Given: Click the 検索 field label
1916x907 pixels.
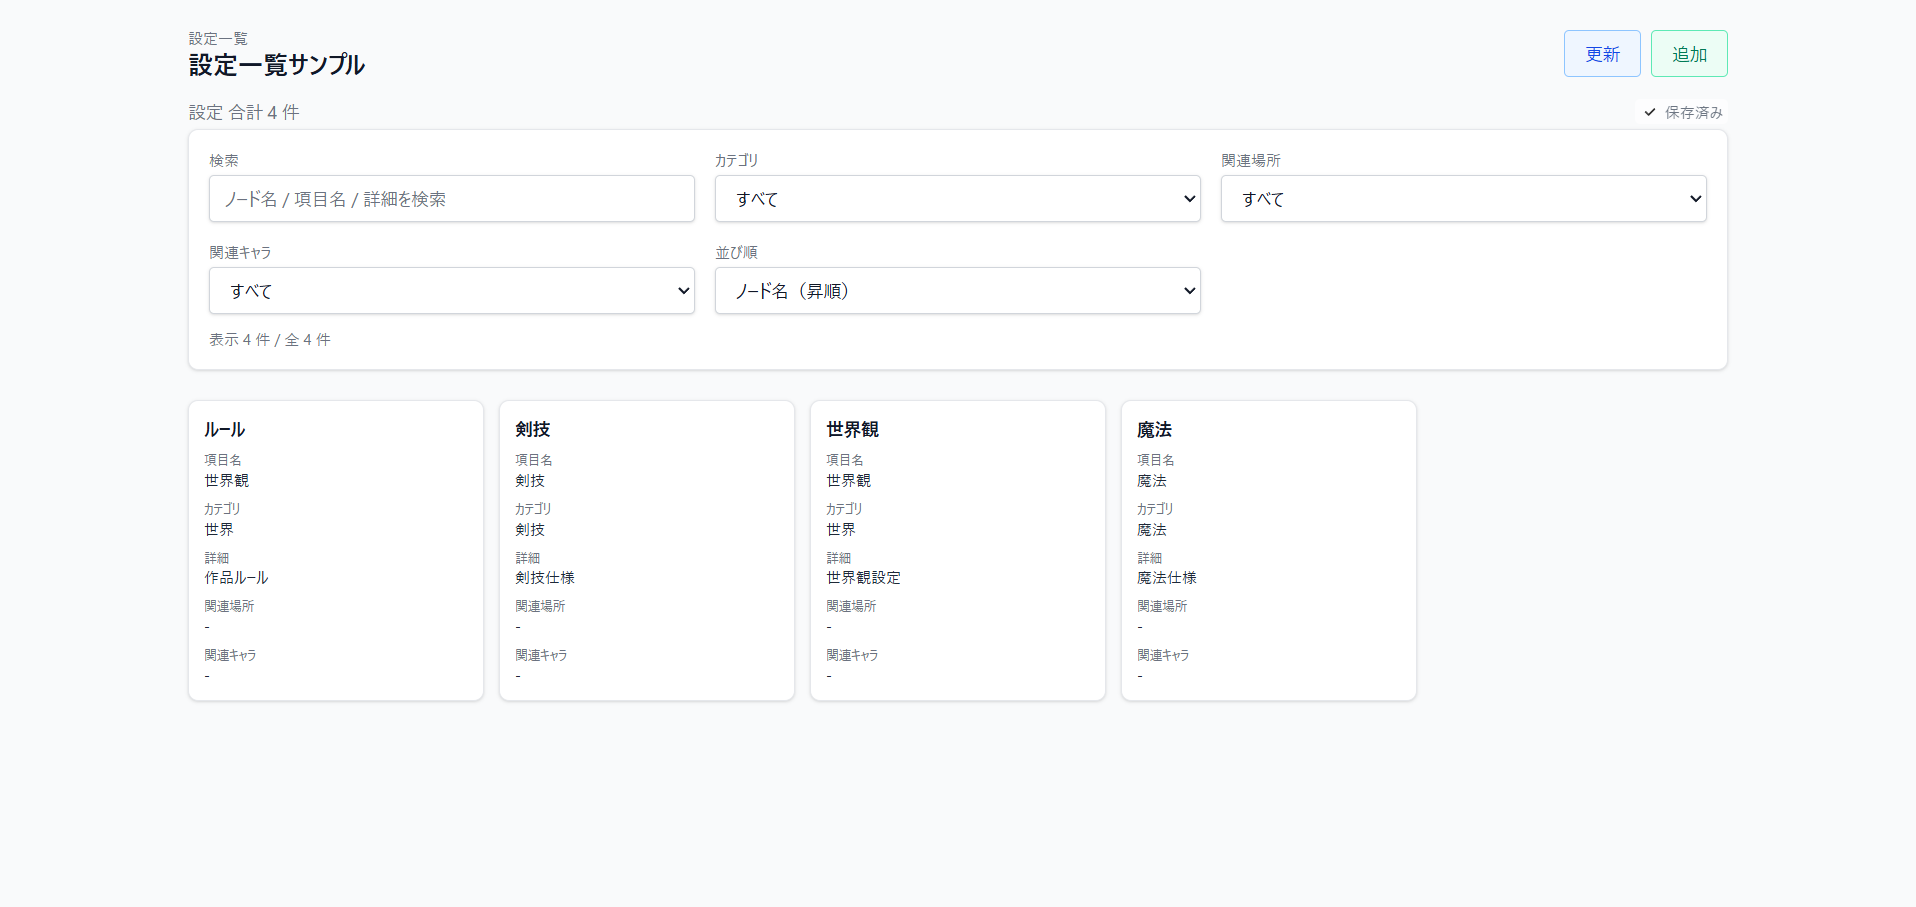Looking at the screenshot, I should point(224,160).
